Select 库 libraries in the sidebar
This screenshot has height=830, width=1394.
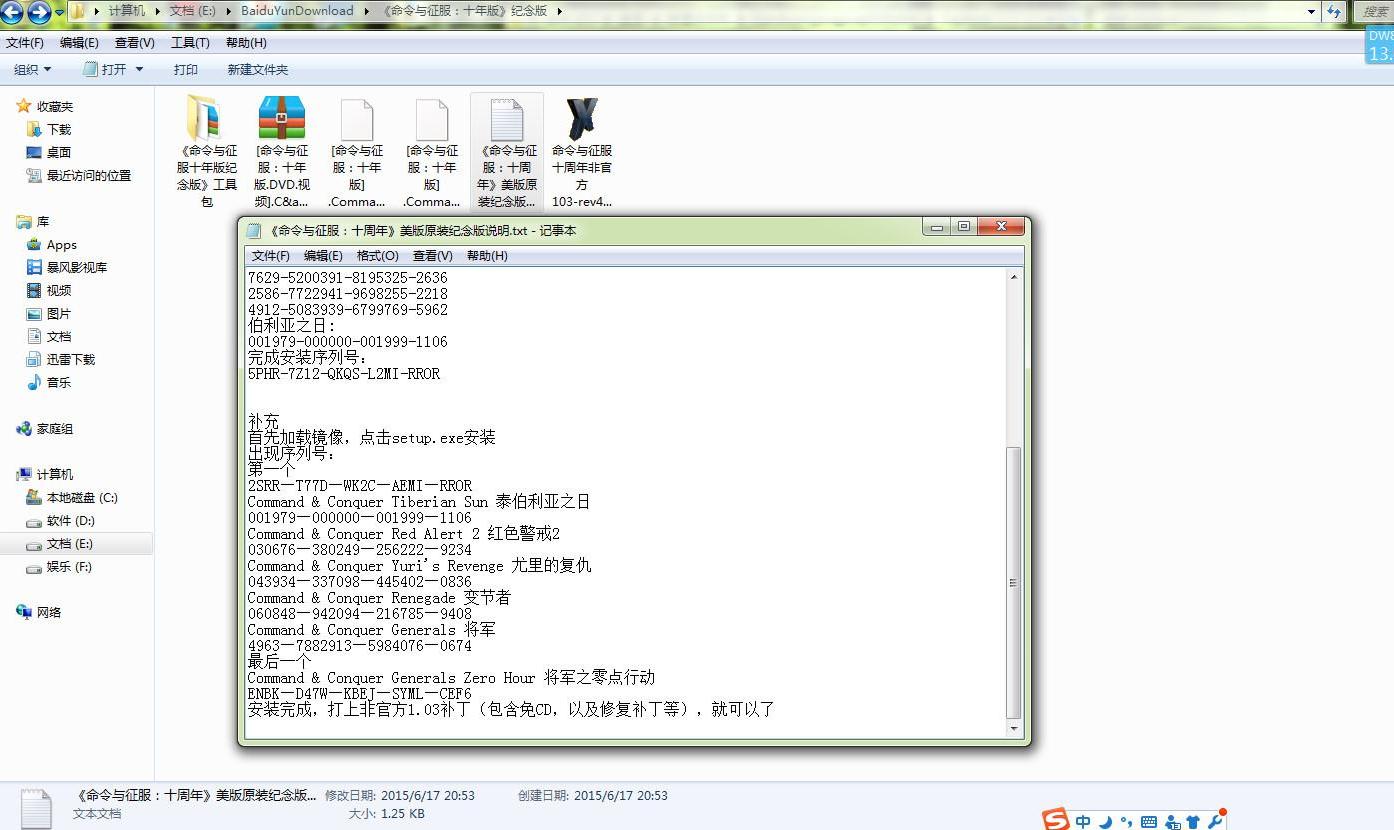pos(33,221)
